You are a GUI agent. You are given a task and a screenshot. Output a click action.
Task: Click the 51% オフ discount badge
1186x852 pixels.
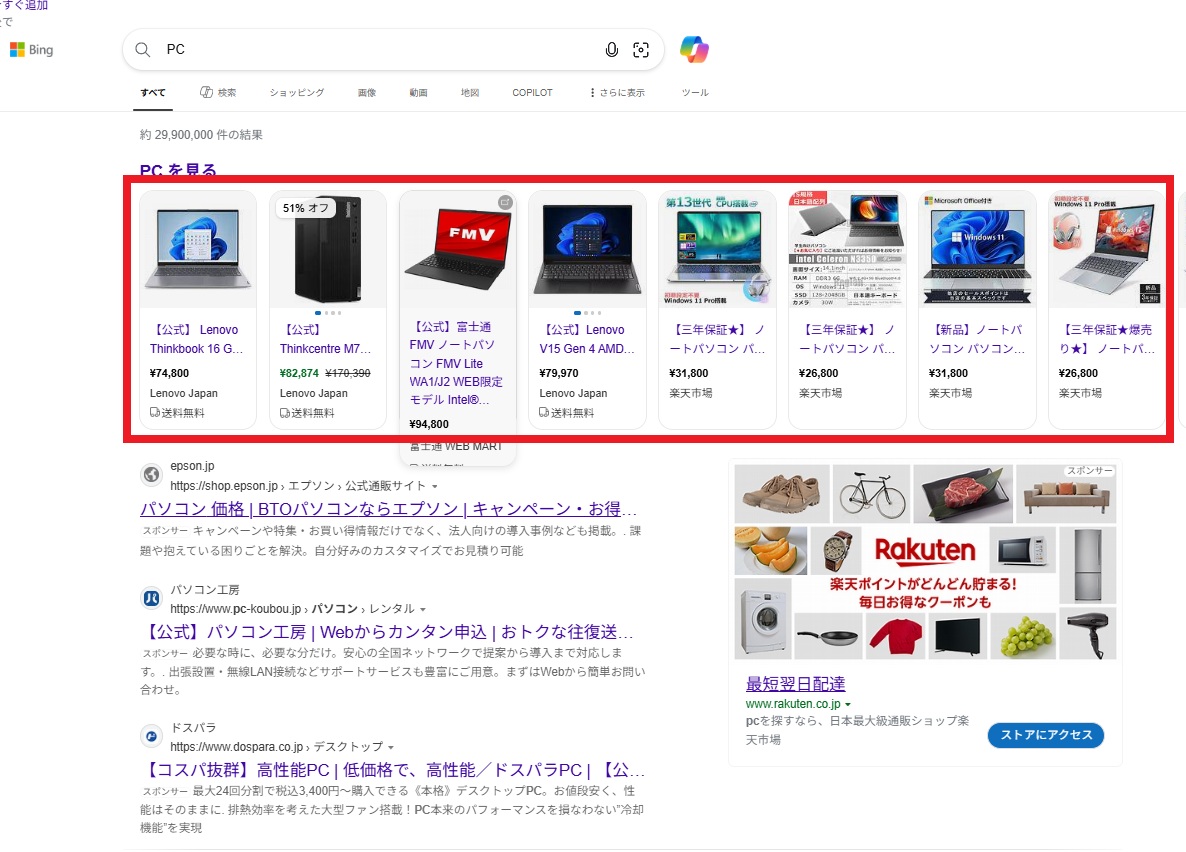[x=306, y=208]
